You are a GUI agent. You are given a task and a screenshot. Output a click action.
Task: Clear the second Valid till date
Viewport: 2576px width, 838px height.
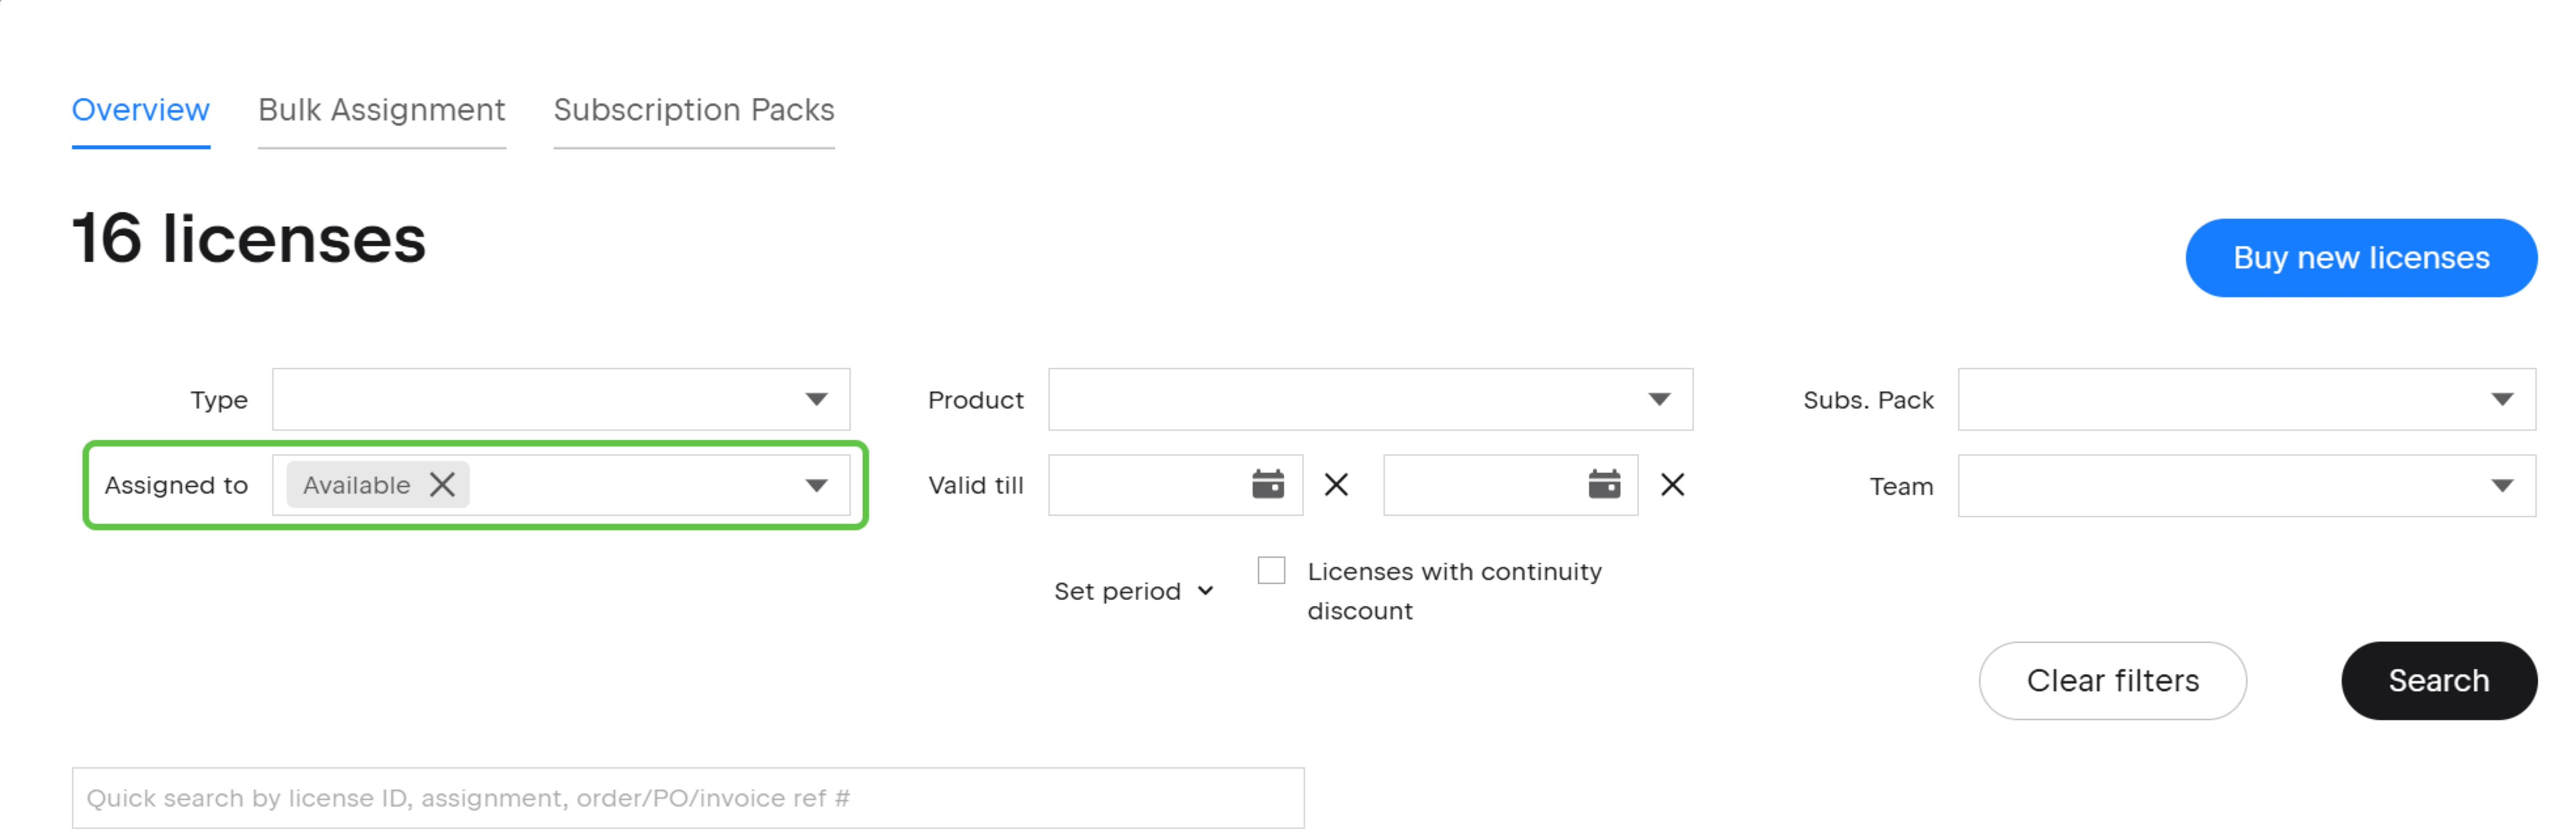coord(1672,485)
